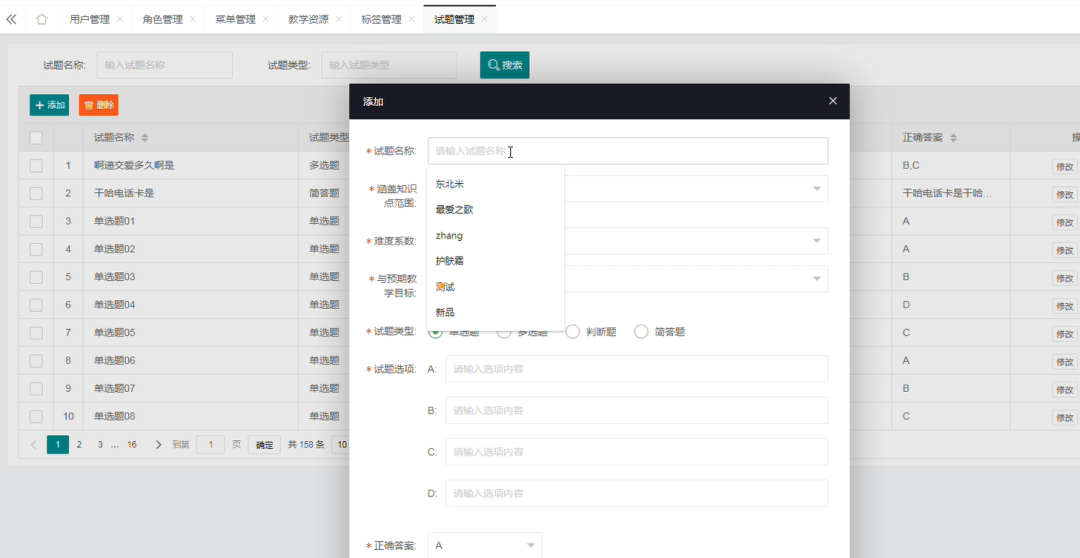The width and height of the screenshot is (1080, 558).
Task: Focus option D content input
Action: (x=637, y=493)
